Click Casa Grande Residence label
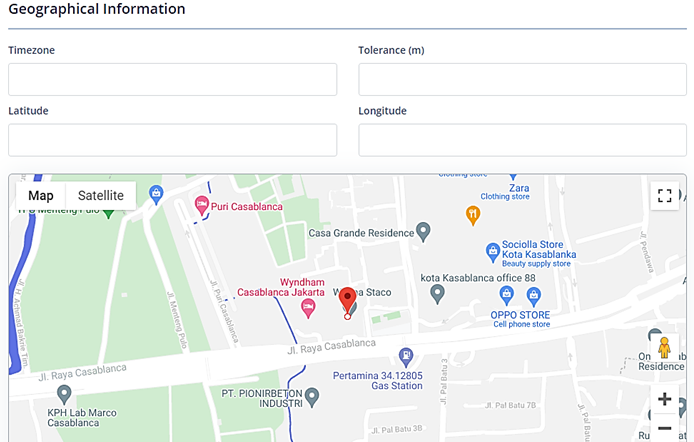The image size is (694, 442). [361, 233]
